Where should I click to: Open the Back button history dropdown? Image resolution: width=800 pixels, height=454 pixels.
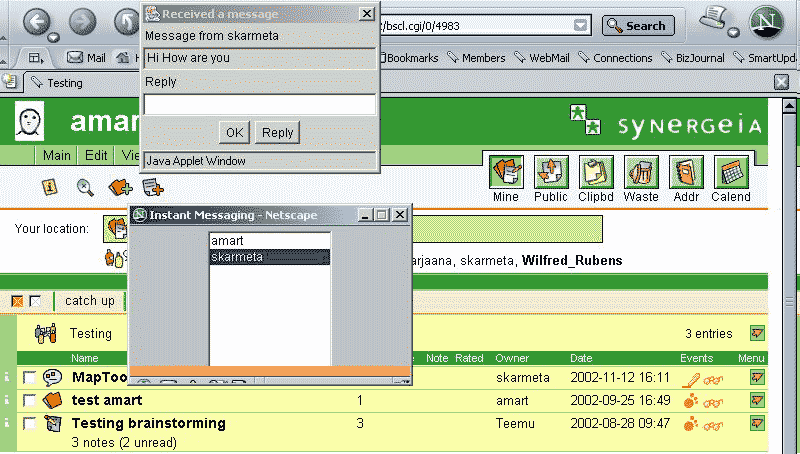coord(53,37)
